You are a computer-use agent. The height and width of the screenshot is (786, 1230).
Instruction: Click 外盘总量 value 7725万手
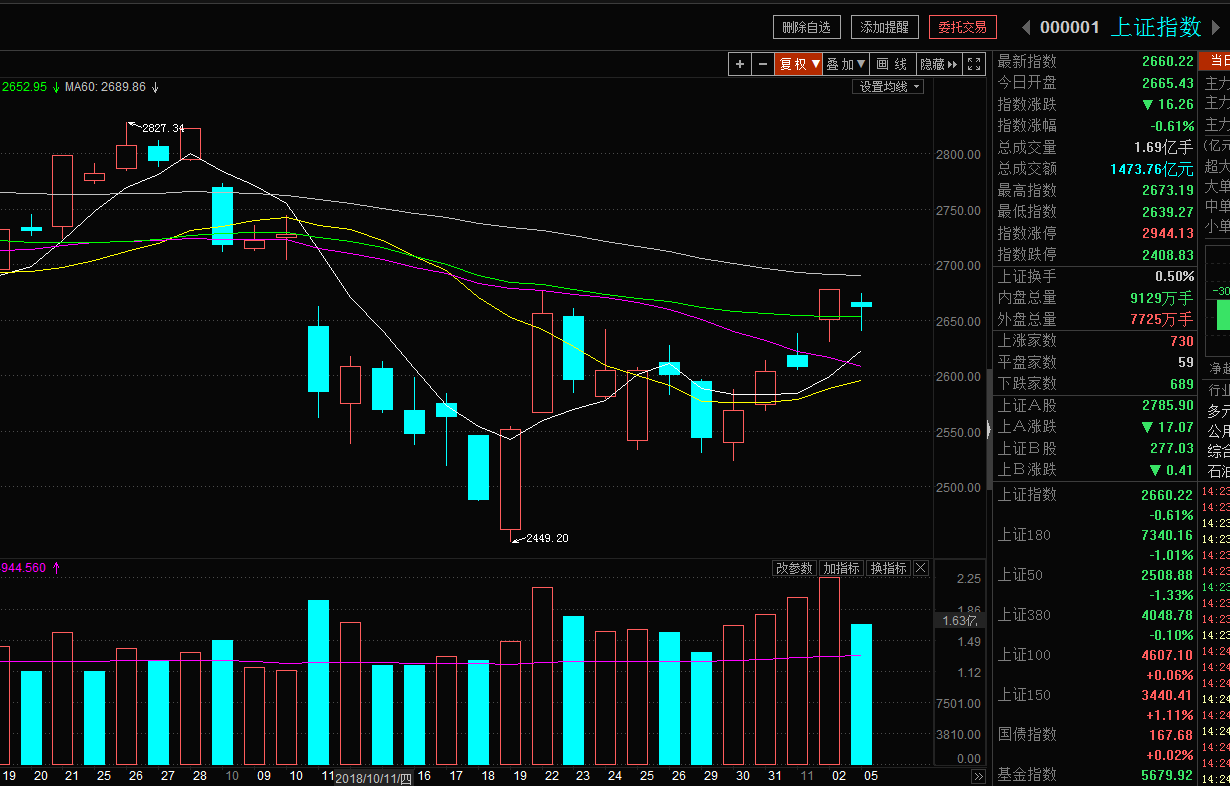pyautogui.click(x=1162, y=319)
